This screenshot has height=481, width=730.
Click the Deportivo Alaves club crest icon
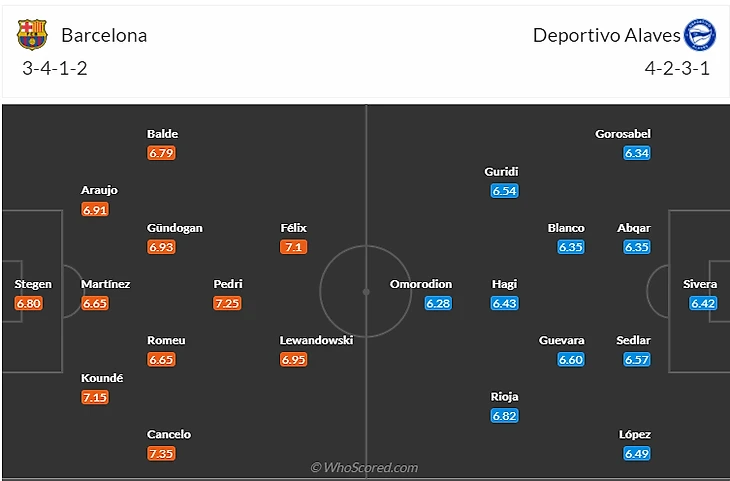pyautogui.click(x=699, y=35)
